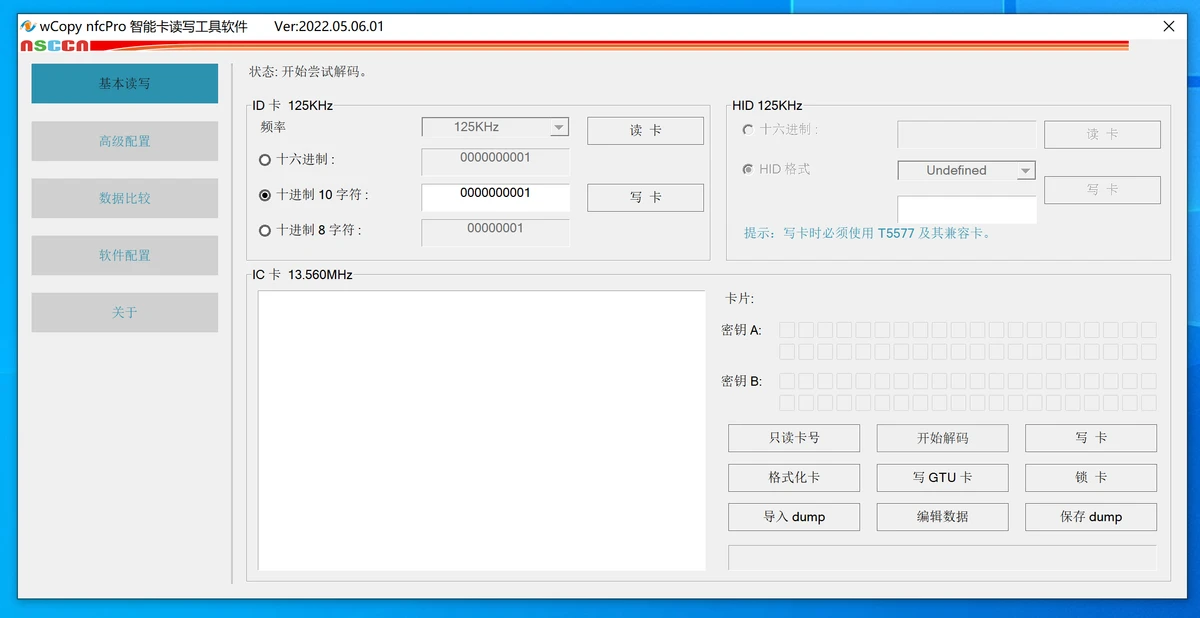Go to 软件配置 settings
The width and height of the screenshot is (1200, 618).
(125, 255)
